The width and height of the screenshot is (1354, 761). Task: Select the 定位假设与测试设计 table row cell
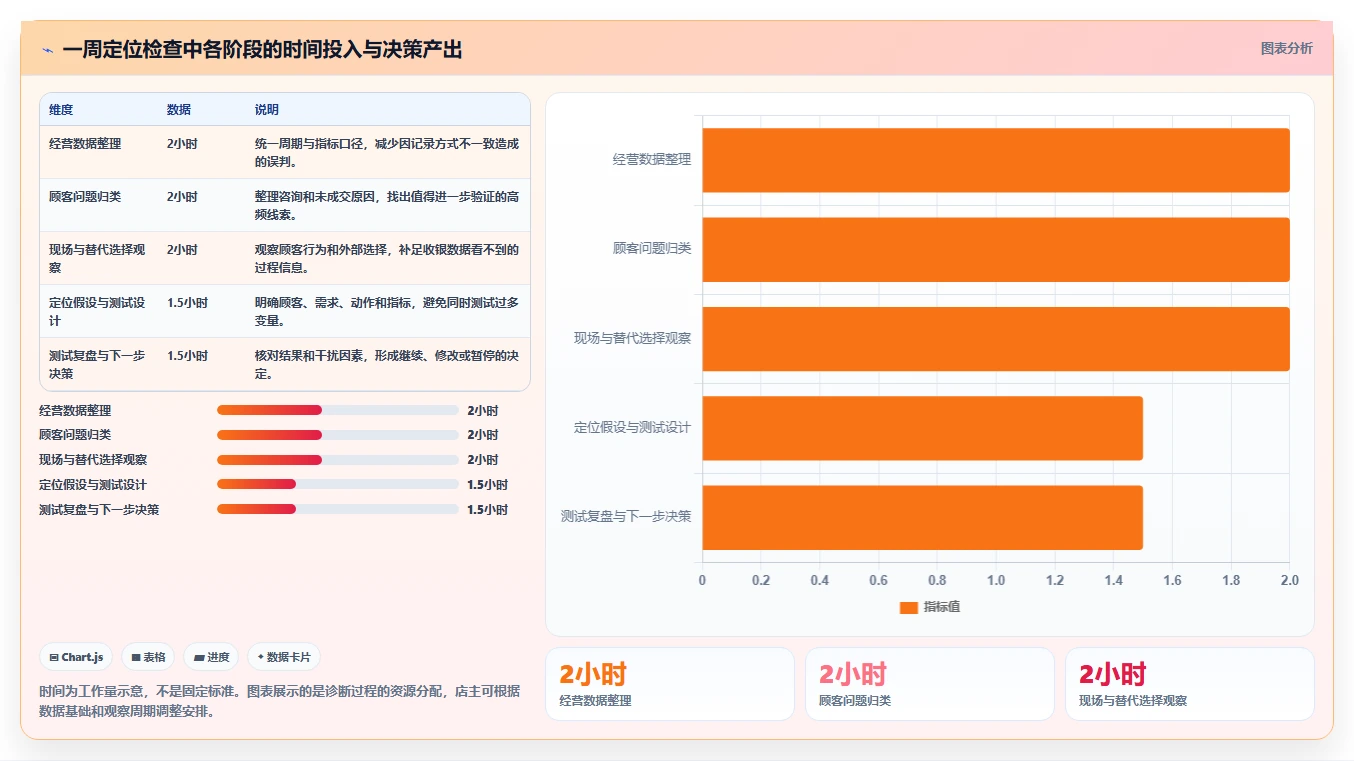click(x=97, y=312)
